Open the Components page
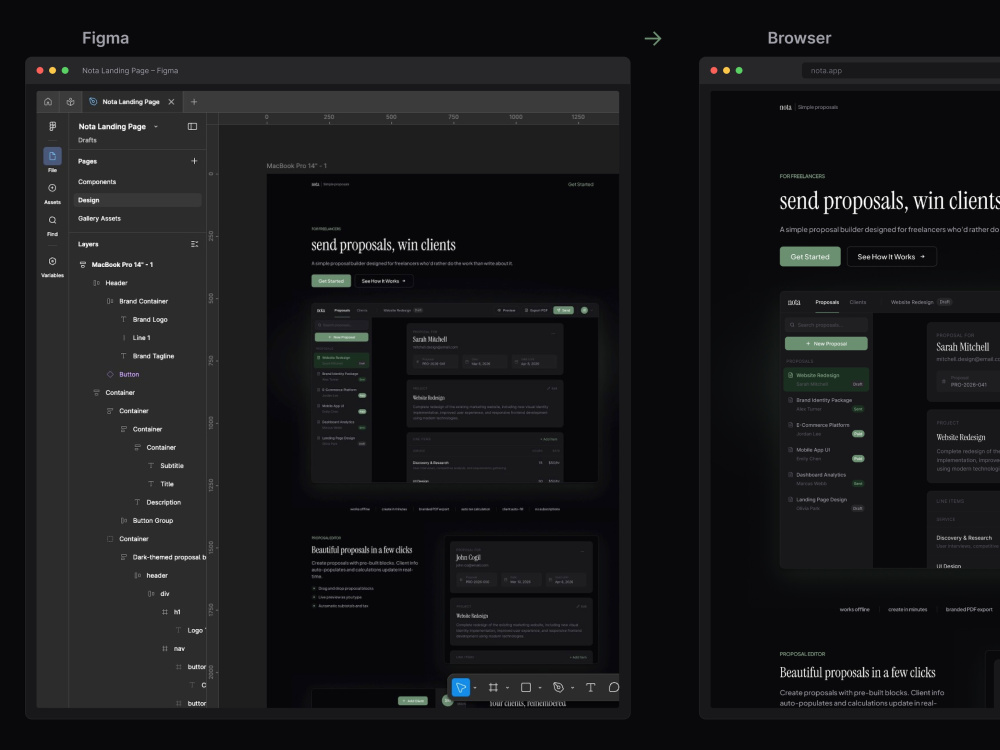 click(97, 182)
